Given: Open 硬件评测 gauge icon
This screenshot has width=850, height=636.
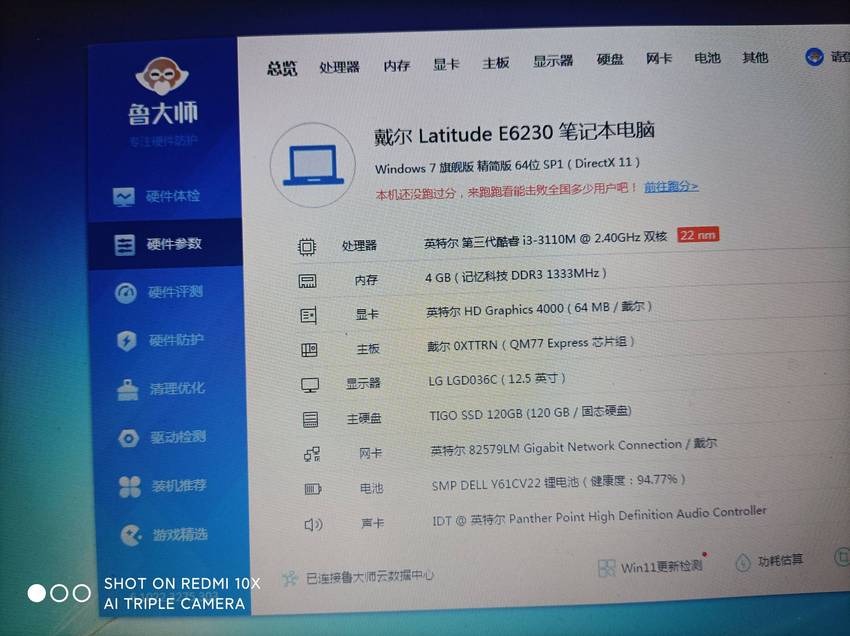Looking at the screenshot, I should (126, 293).
